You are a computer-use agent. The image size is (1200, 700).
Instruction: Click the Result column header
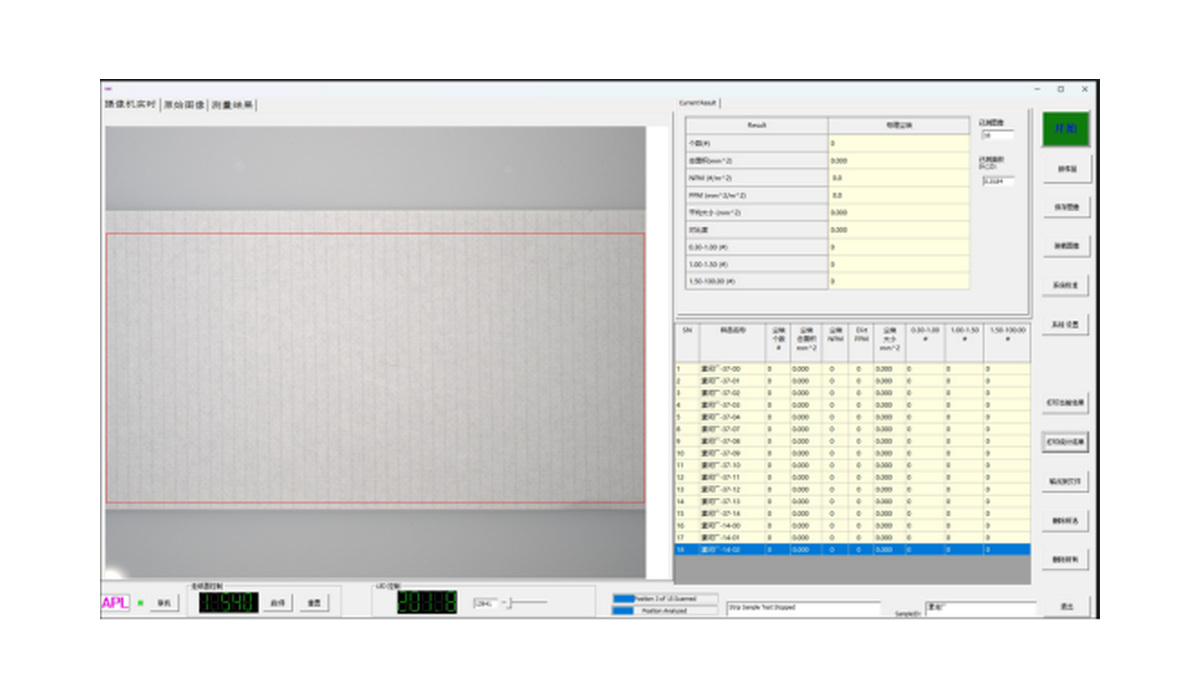pyautogui.click(x=757, y=125)
